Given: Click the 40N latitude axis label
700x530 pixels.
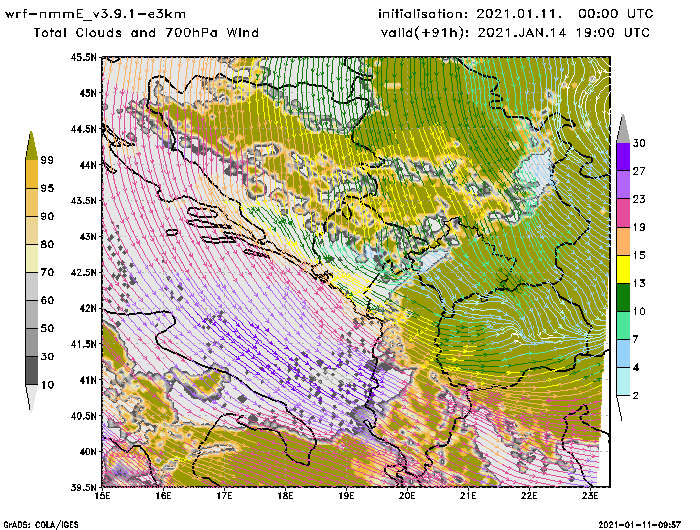Looking at the screenshot, I should 88,451.
